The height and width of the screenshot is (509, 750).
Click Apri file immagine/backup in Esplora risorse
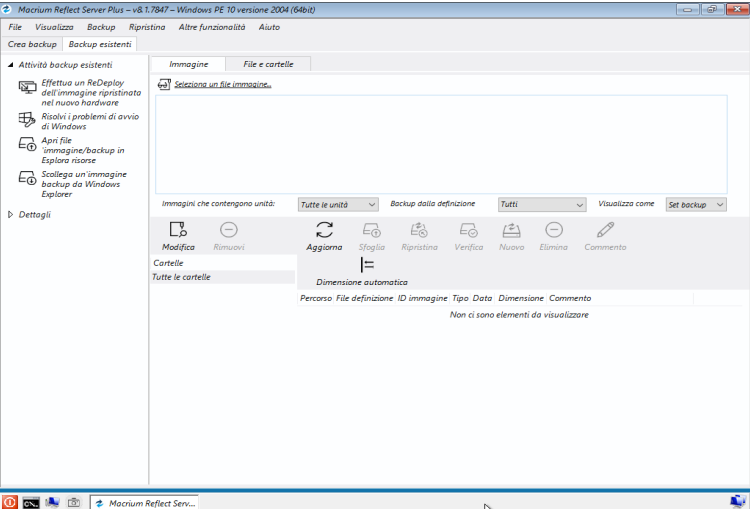pos(83,150)
